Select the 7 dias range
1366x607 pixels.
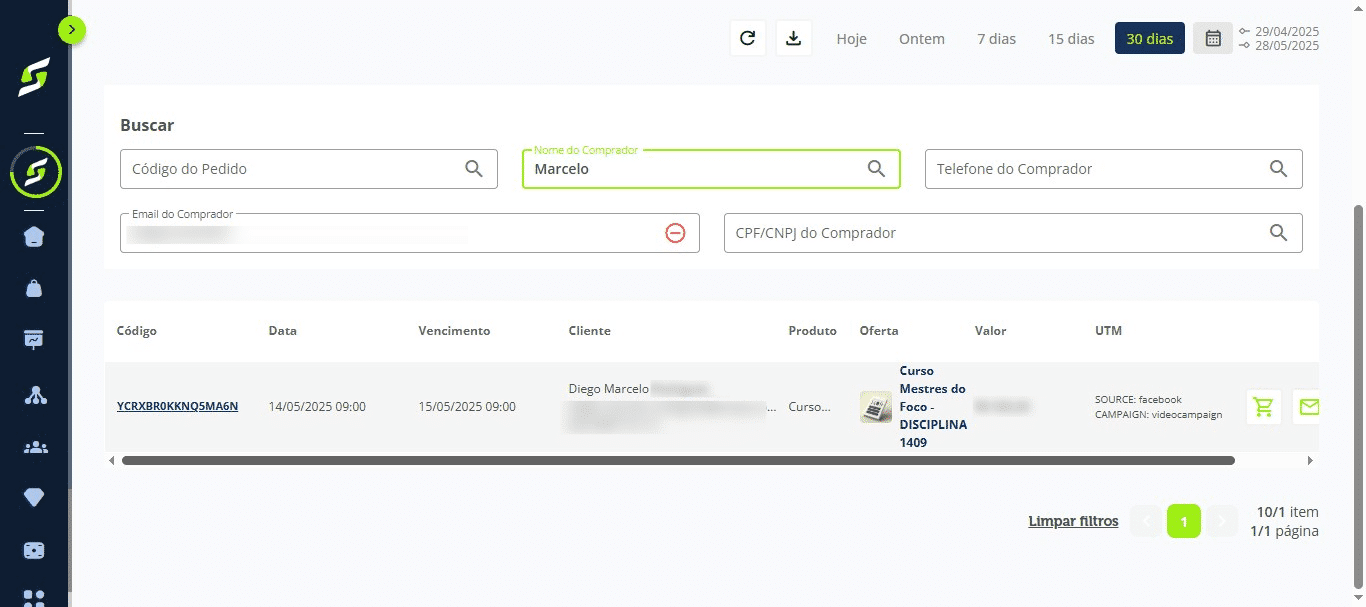(x=996, y=39)
